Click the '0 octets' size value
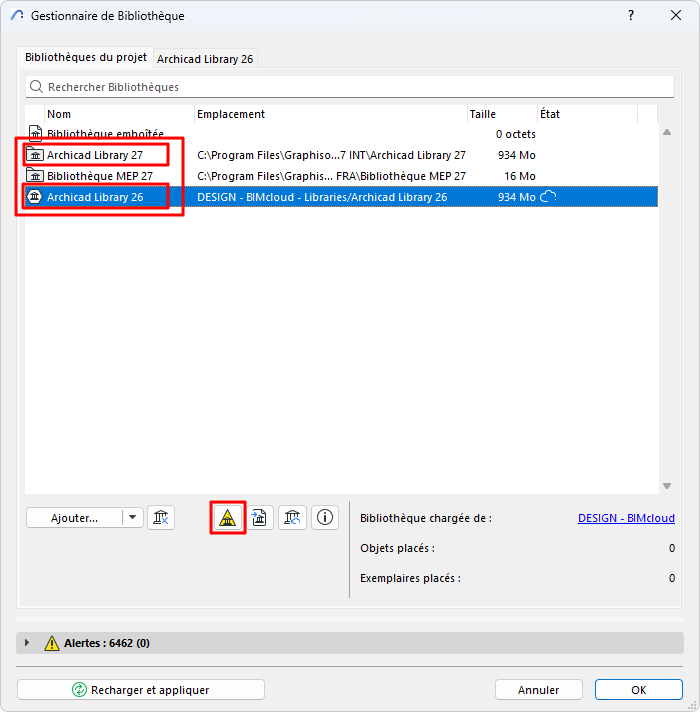The width and height of the screenshot is (700, 712). tap(516, 134)
